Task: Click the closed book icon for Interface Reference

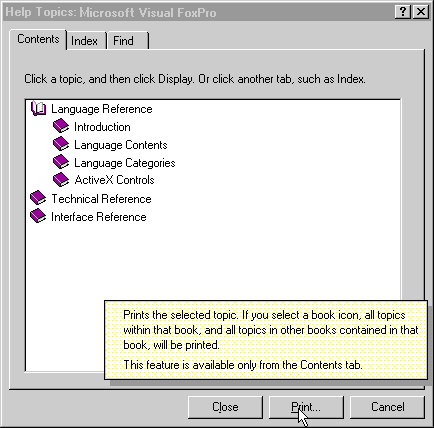Action: [38, 216]
